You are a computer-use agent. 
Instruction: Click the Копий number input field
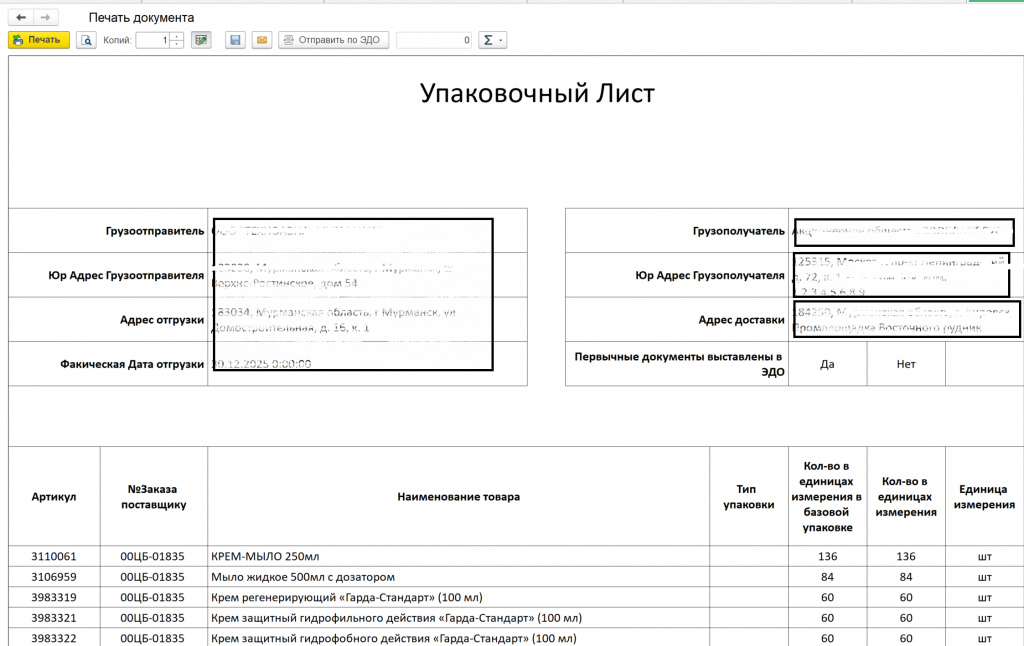pos(153,40)
